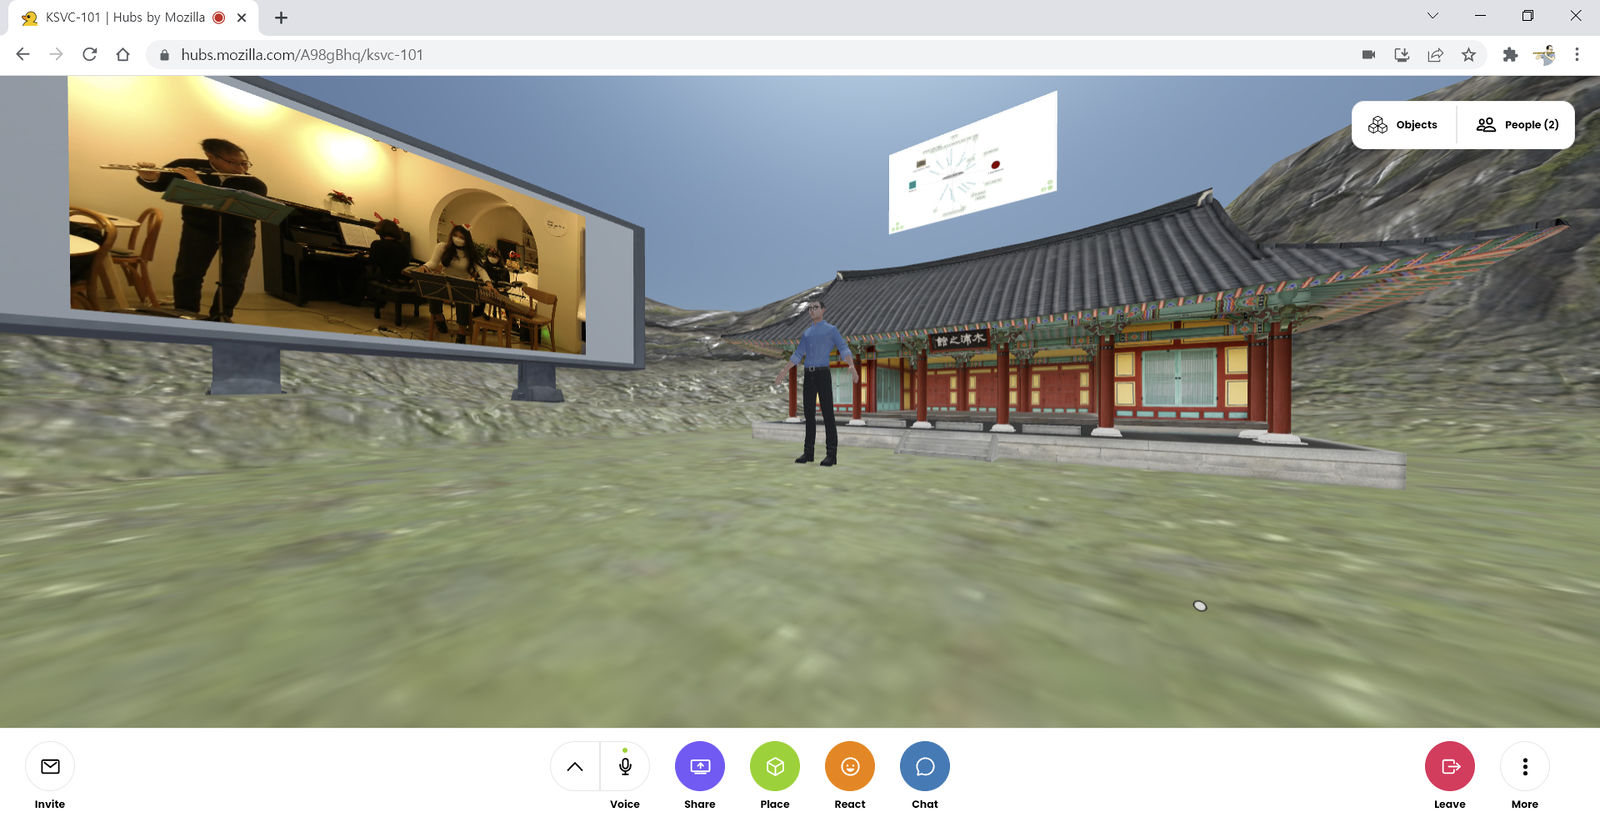The height and width of the screenshot is (827, 1600).
Task: Open a new browser tab
Action: point(281,17)
